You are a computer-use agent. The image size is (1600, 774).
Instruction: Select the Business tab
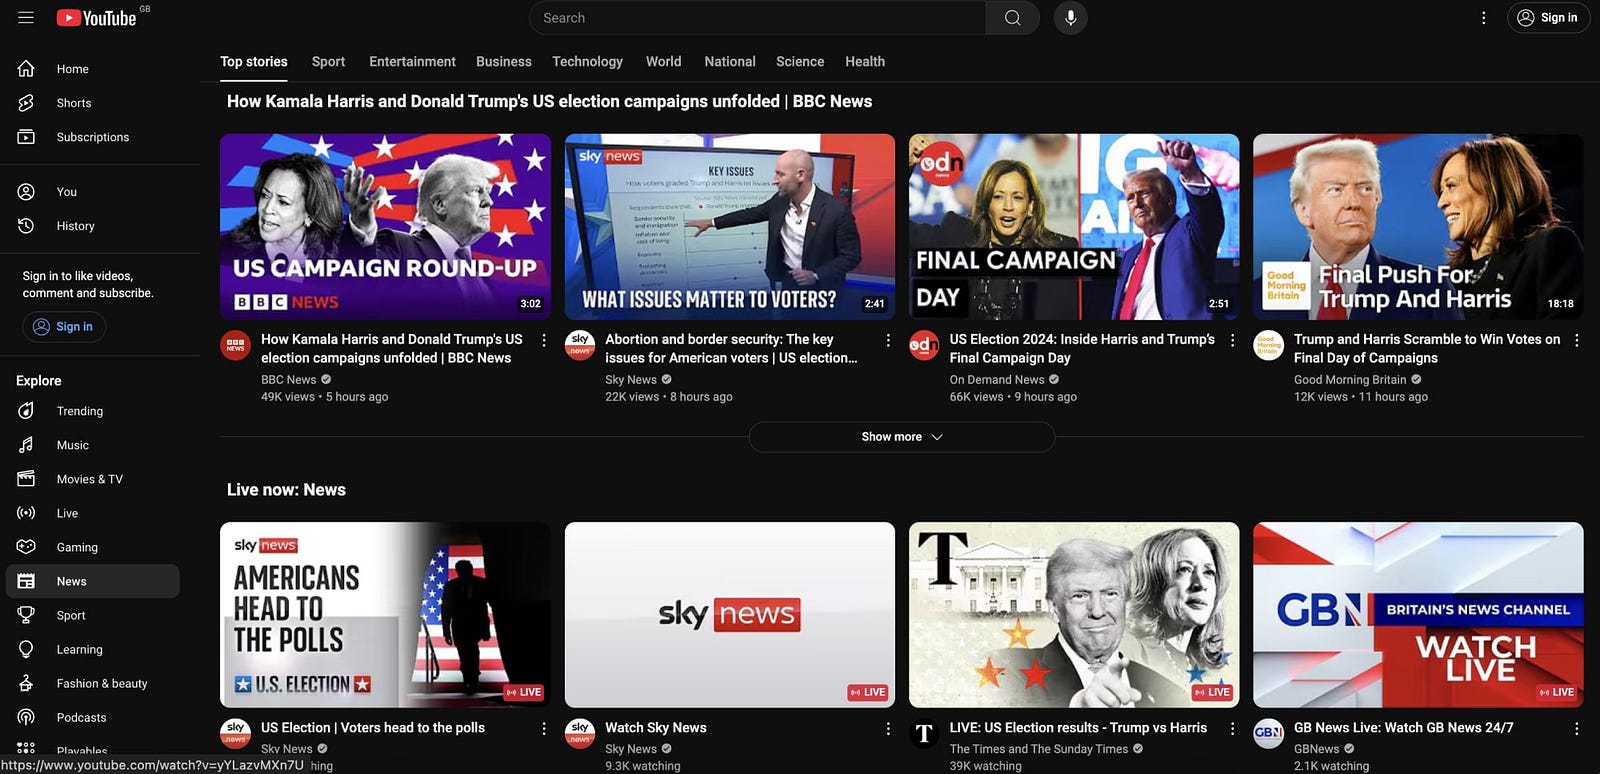(504, 62)
